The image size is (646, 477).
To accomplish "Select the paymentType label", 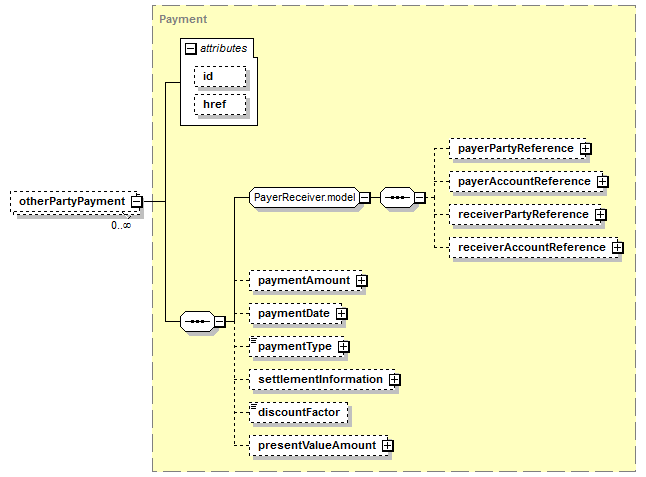I will coord(295,346).
